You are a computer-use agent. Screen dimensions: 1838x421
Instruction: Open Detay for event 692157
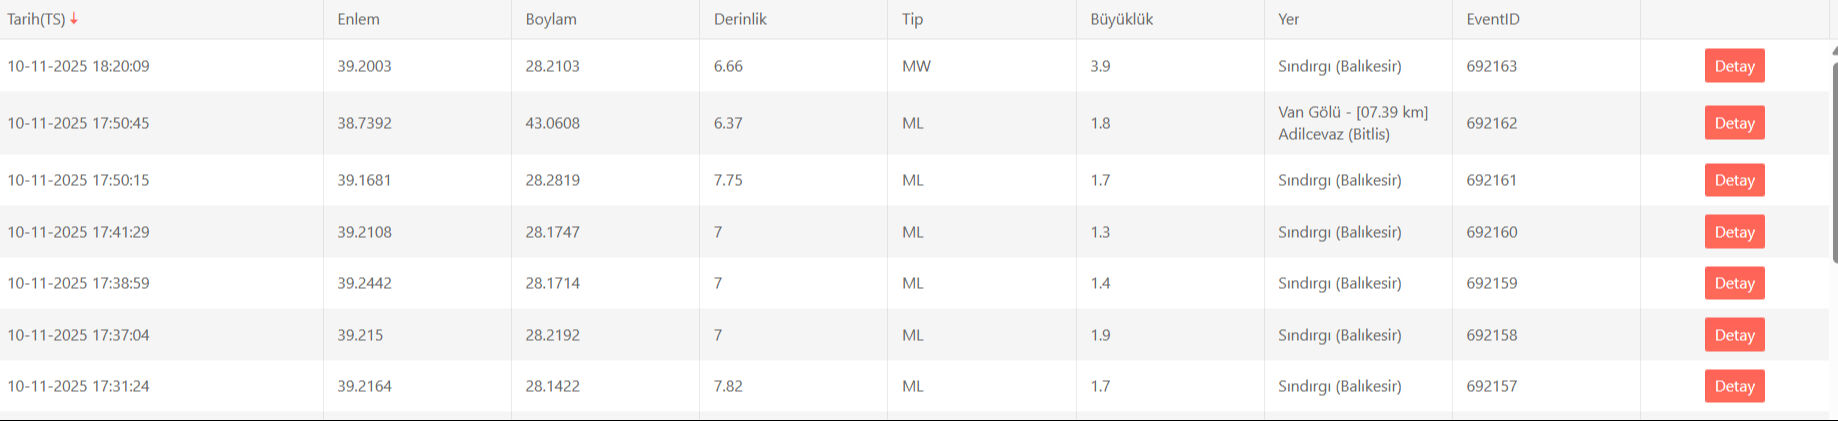(1734, 386)
